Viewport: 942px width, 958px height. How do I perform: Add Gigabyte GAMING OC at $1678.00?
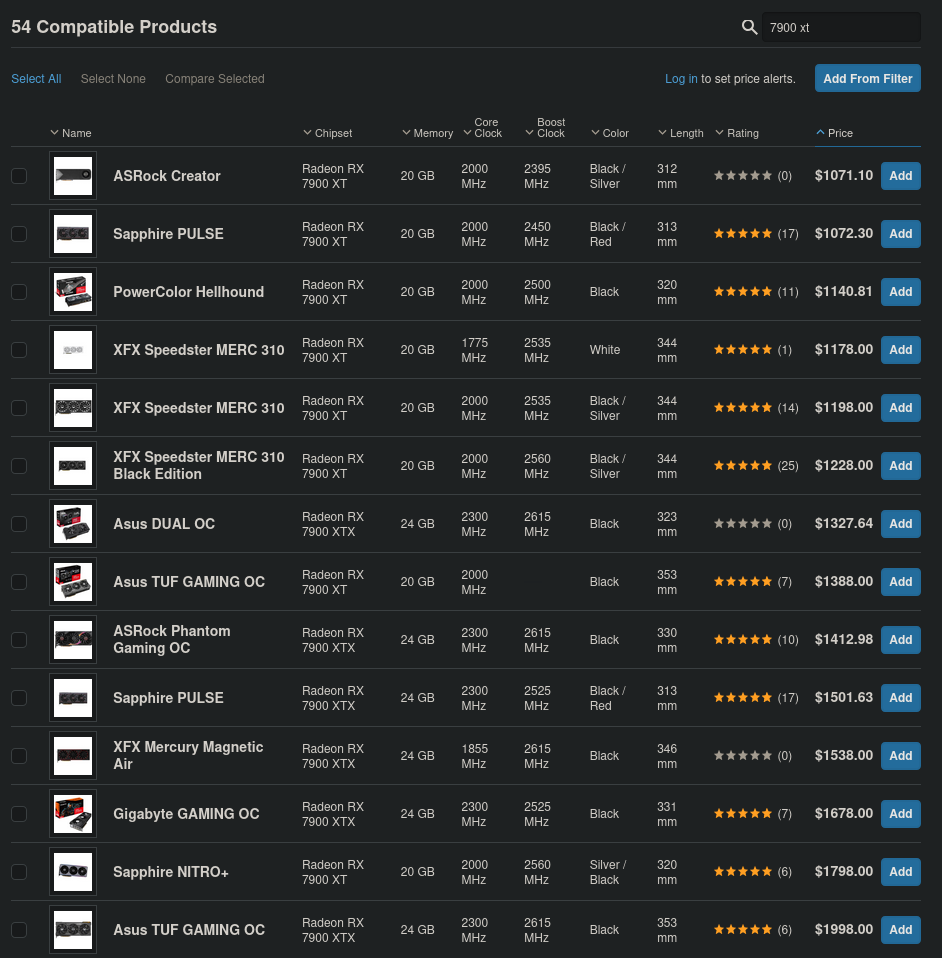[x=900, y=814]
